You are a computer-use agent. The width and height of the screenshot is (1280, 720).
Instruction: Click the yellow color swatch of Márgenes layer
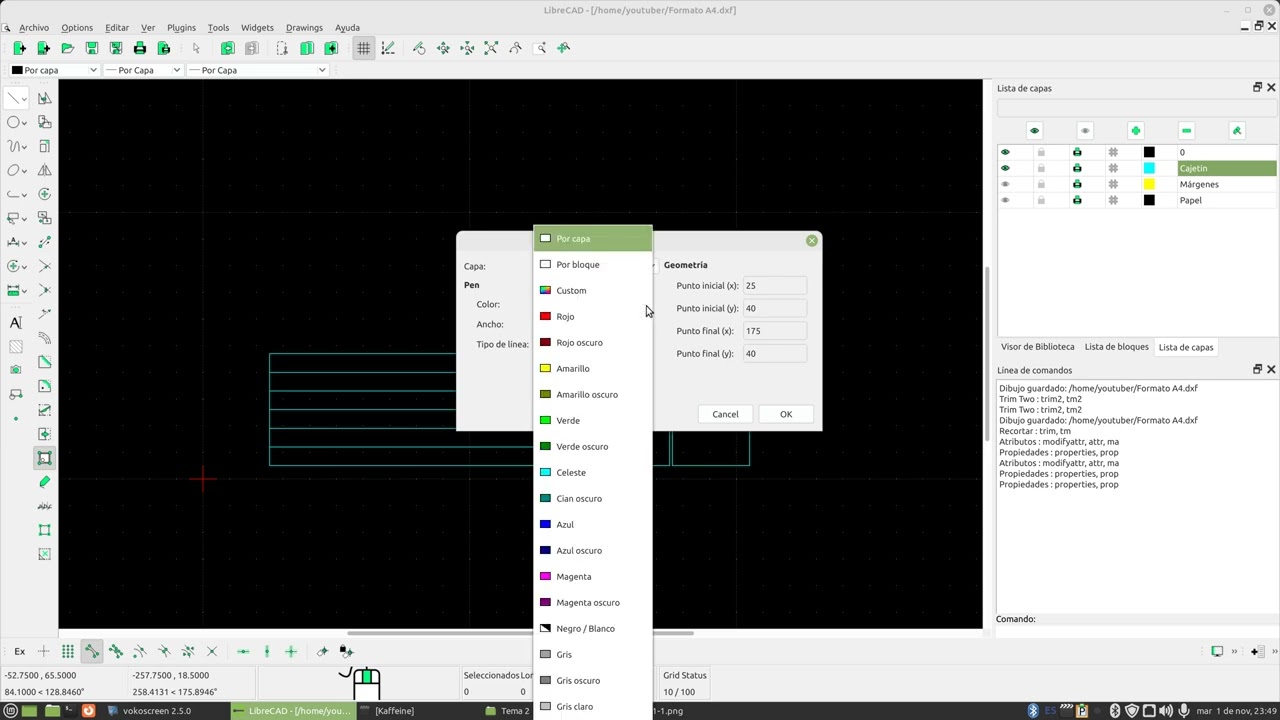point(1149,184)
